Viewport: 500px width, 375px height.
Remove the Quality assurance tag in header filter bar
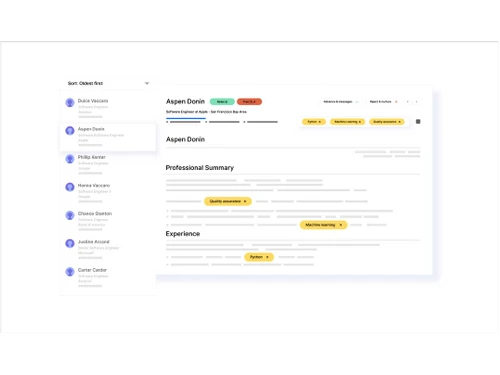pos(399,122)
